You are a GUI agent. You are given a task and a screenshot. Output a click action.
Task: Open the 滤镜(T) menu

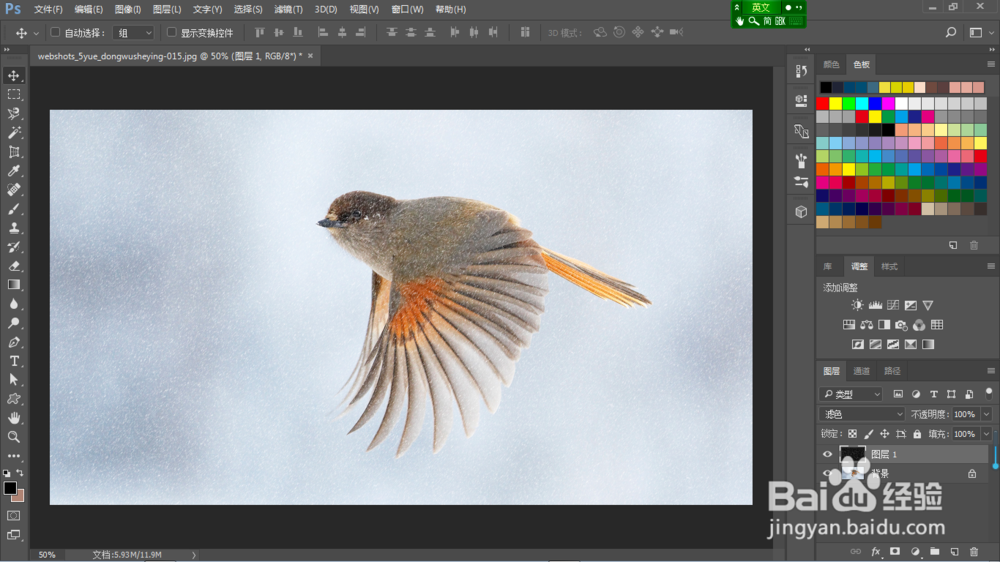coord(288,10)
